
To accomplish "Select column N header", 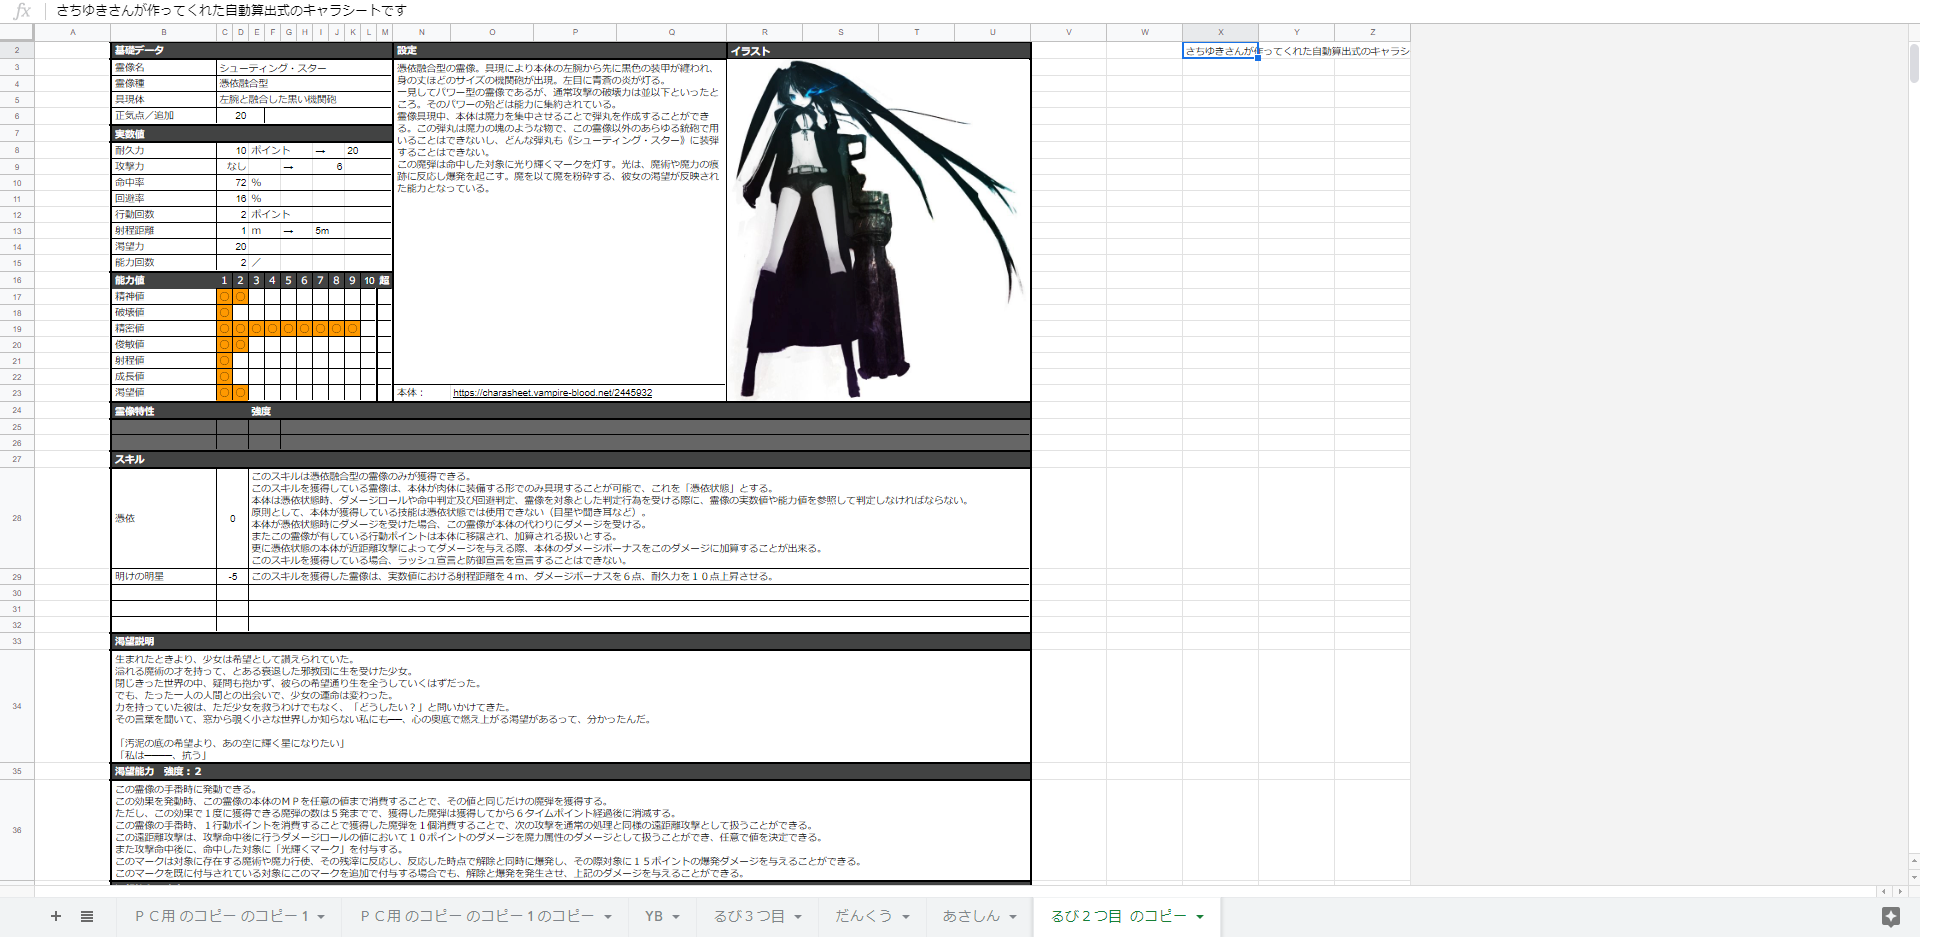I will (421, 32).
